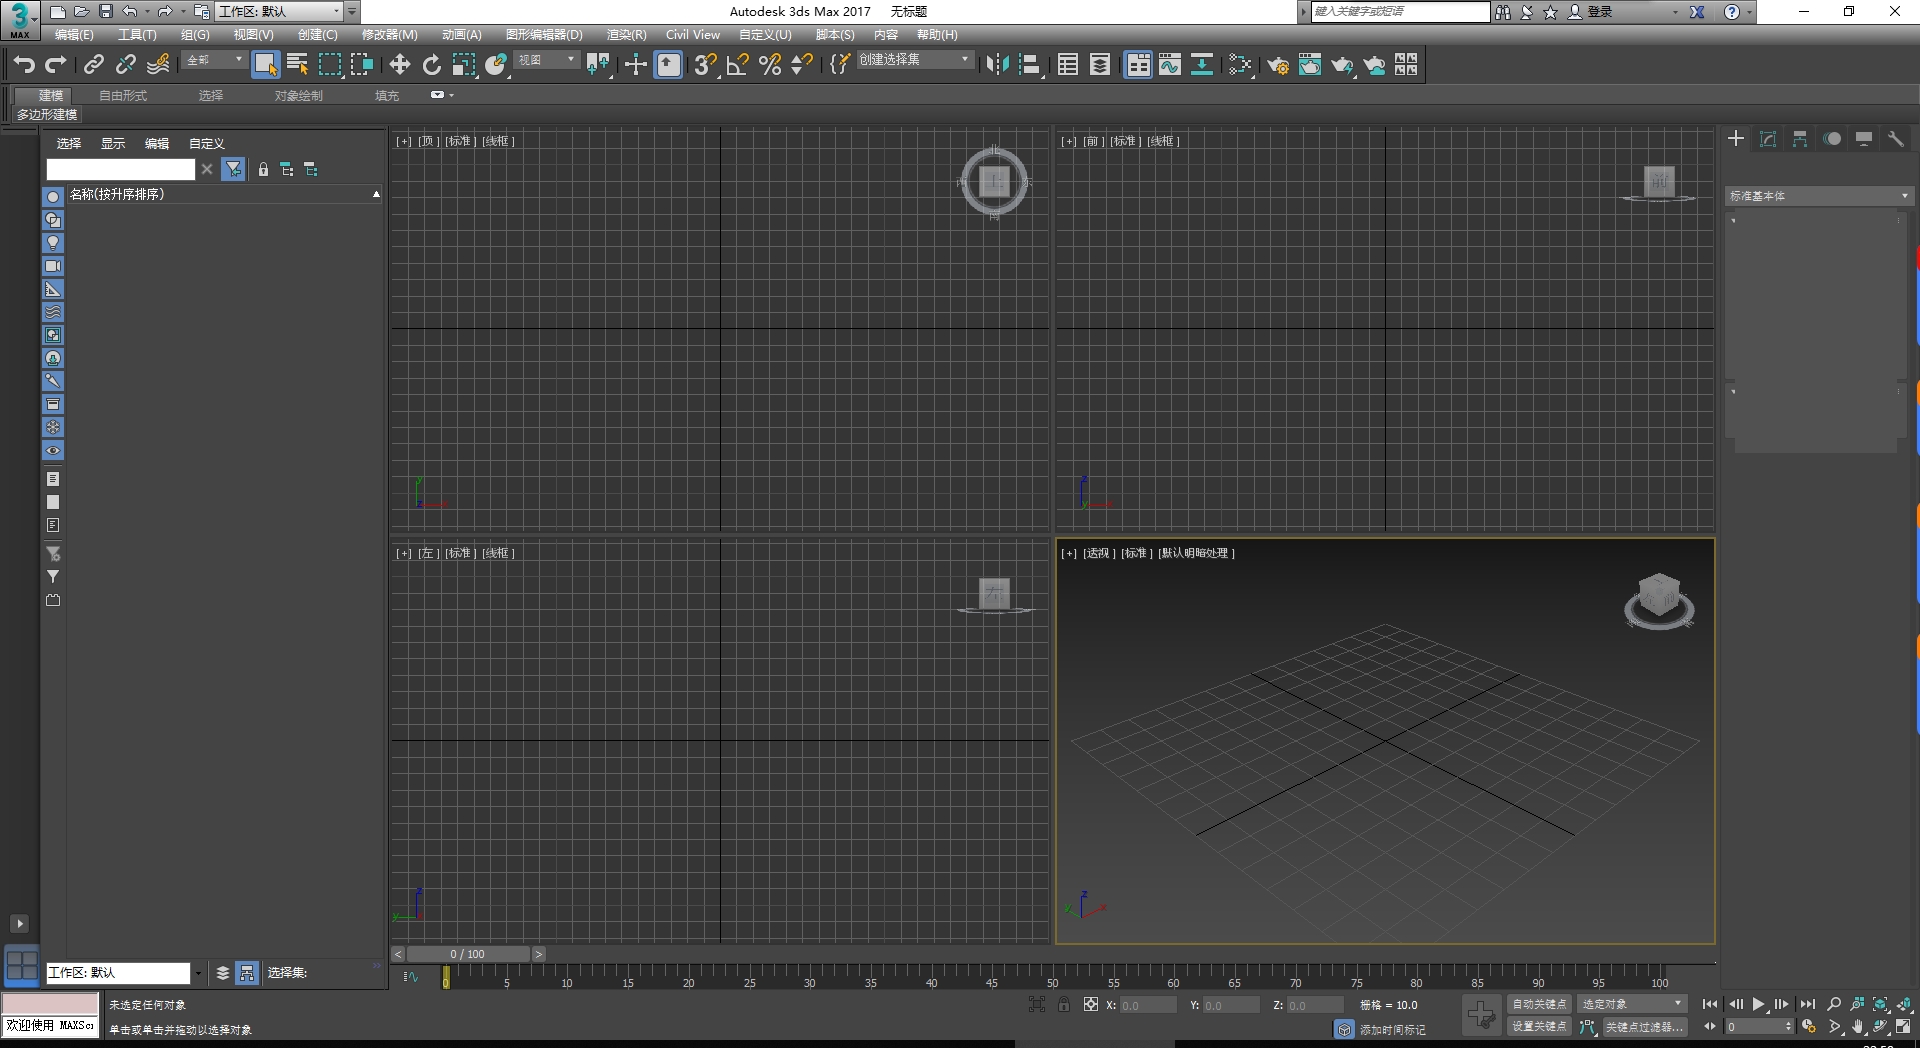Click the Play animation button

pyautogui.click(x=1759, y=1004)
